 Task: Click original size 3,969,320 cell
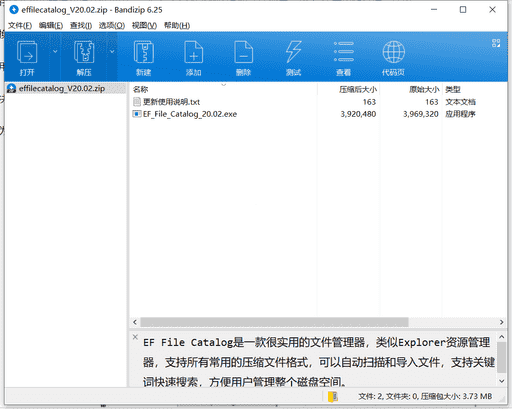tap(420, 114)
